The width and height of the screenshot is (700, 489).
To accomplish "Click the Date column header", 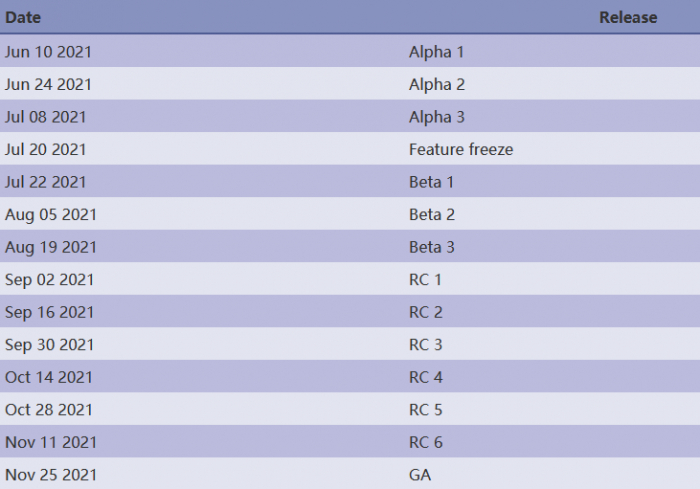I will point(23,17).
